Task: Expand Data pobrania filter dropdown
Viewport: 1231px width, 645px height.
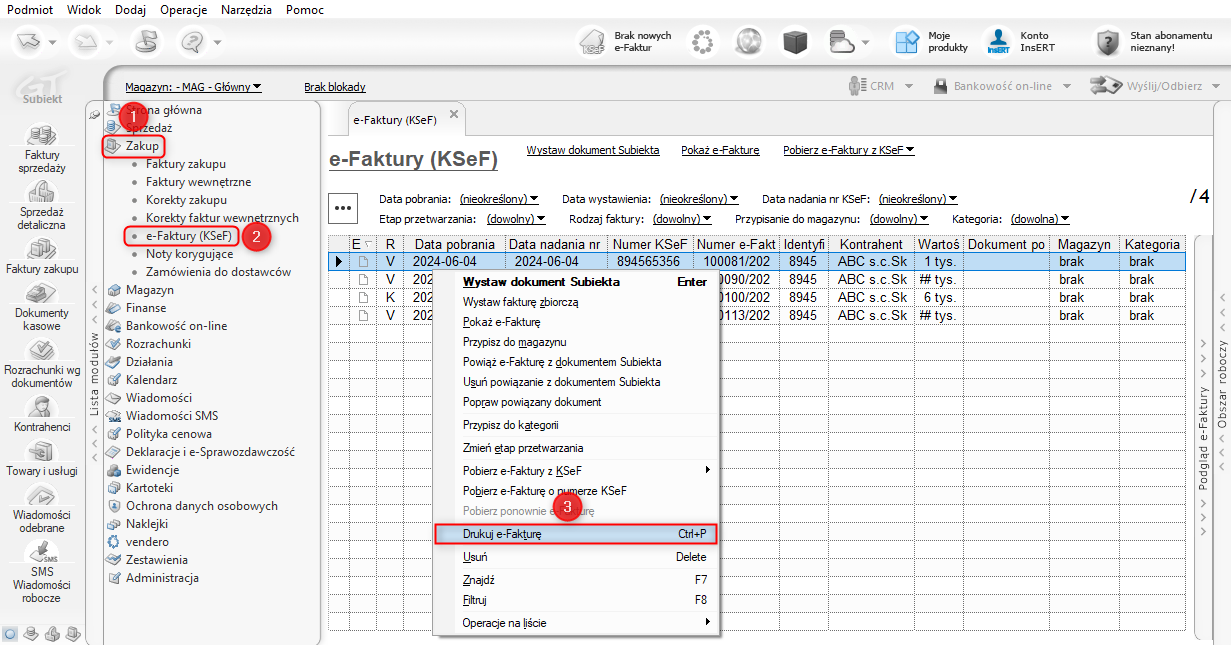Action: coord(499,199)
